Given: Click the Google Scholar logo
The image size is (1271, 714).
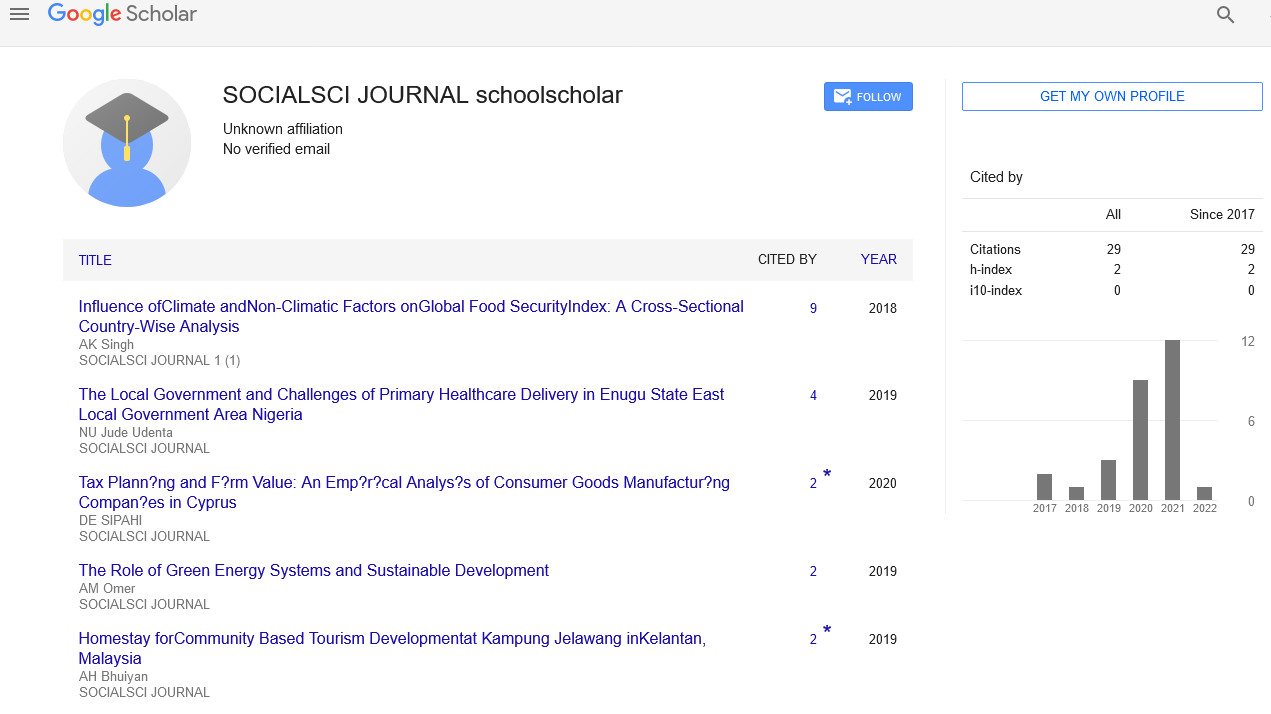Looking at the screenshot, I should click(x=122, y=14).
